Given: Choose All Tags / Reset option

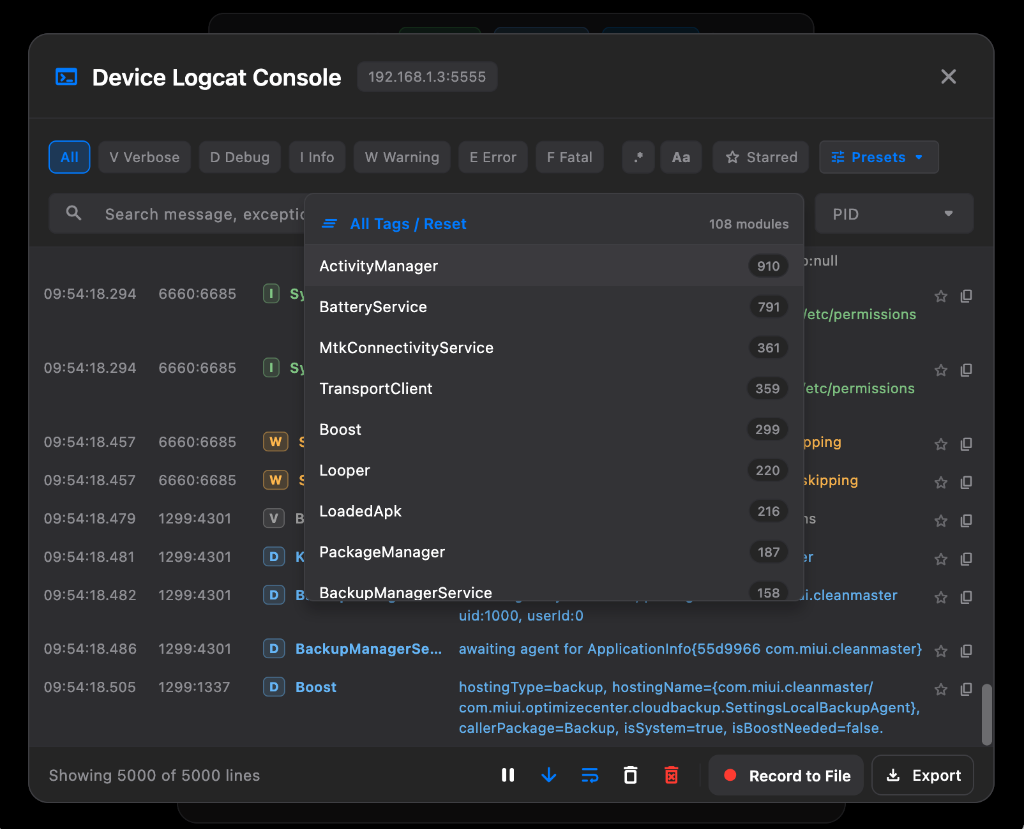Looking at the screenshot, I should click(x=554, y=223).
